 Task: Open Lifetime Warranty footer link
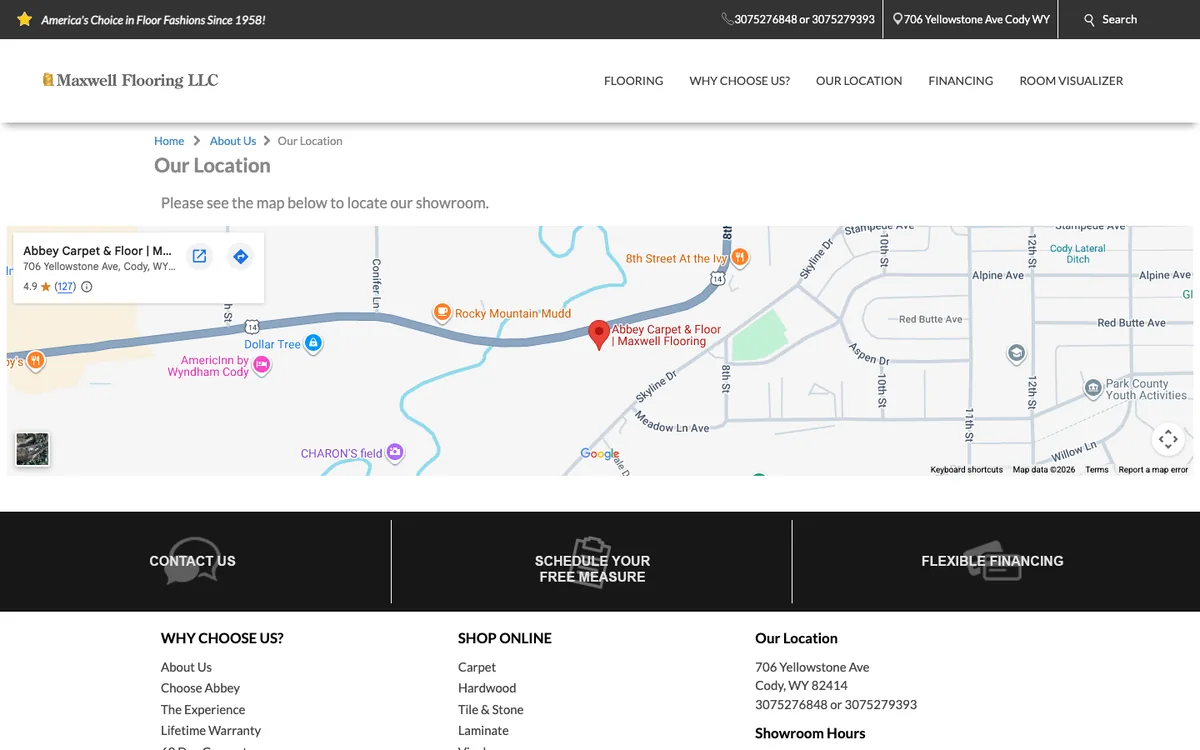211,730
